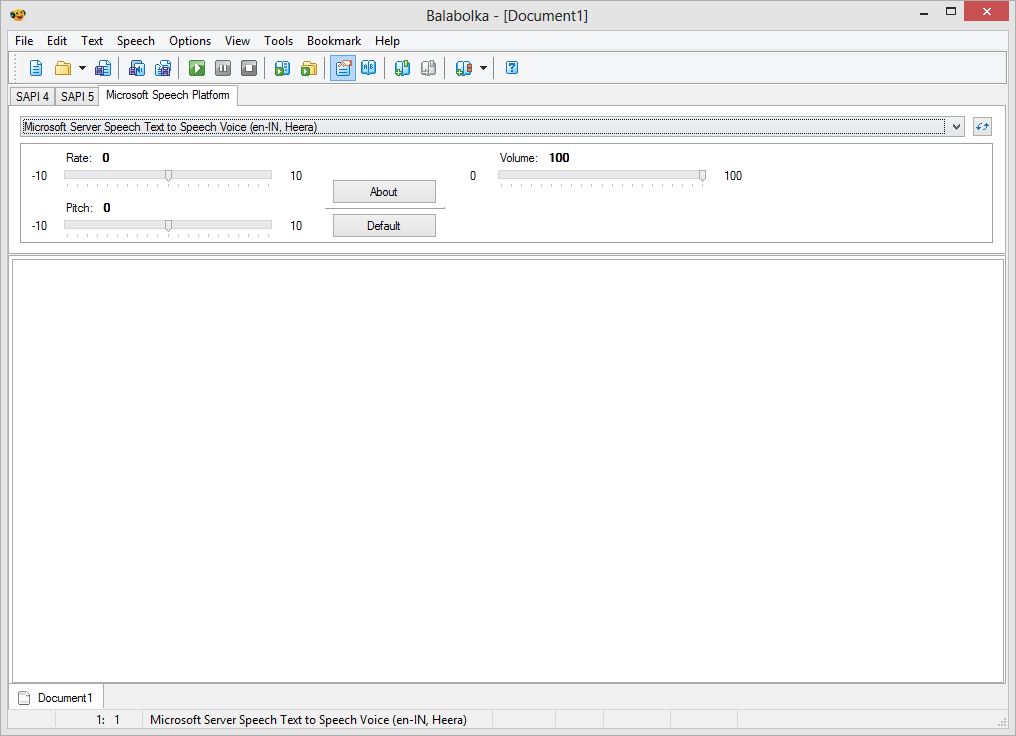Click the bookmarks list icon
The width and height of the screenshot is (1016, 736).
click(x=463, y=68)
